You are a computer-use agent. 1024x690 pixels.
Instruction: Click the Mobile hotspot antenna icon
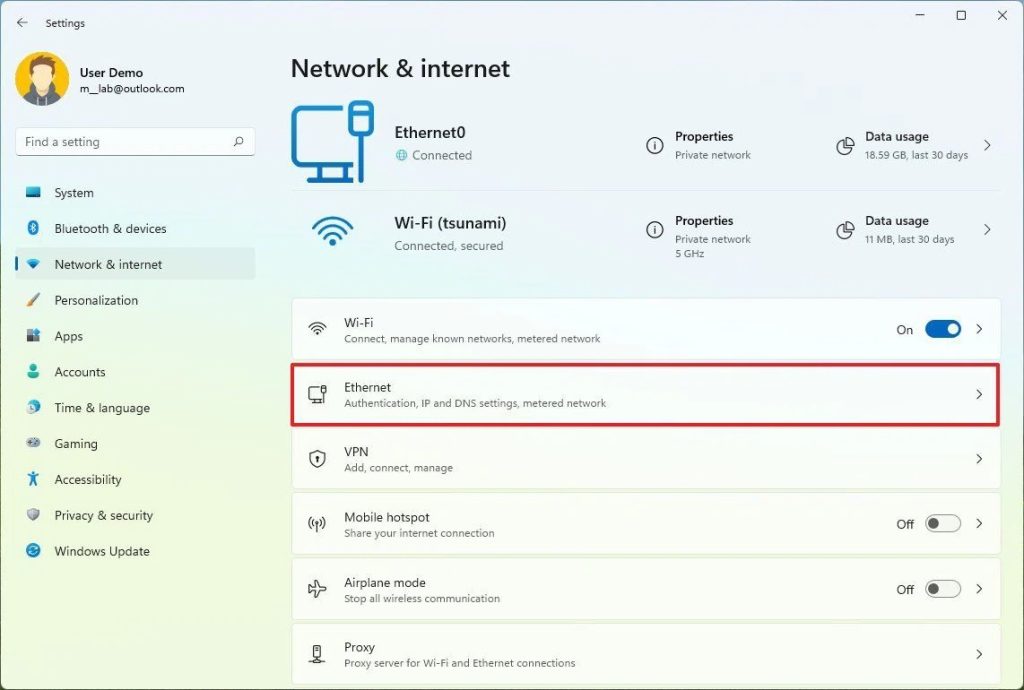[317, 524]
